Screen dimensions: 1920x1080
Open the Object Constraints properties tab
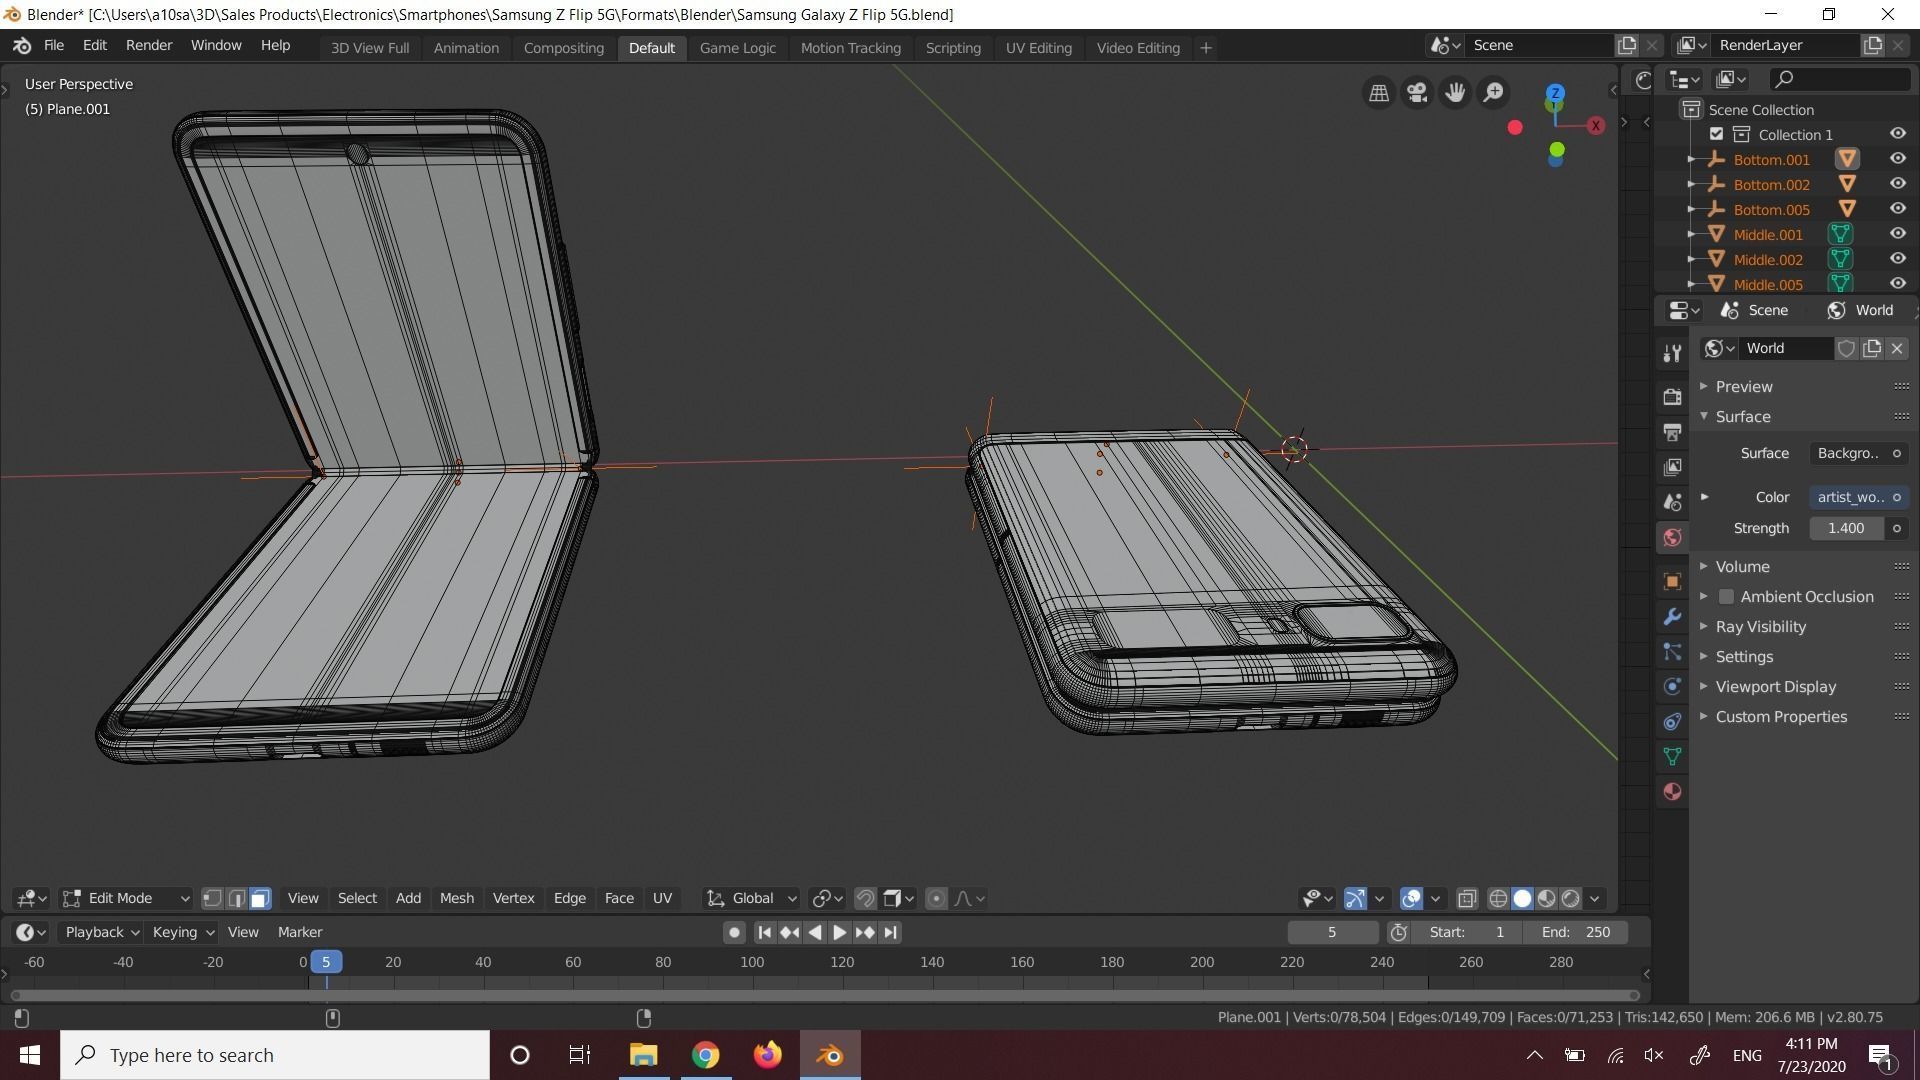1672,721
